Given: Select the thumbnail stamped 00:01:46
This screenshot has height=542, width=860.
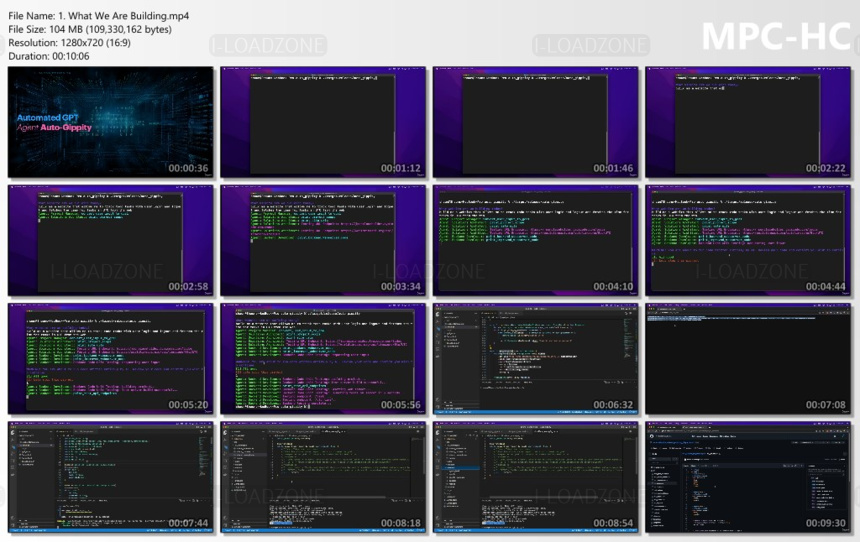Looking at the screenshot, I should point(535,122).
